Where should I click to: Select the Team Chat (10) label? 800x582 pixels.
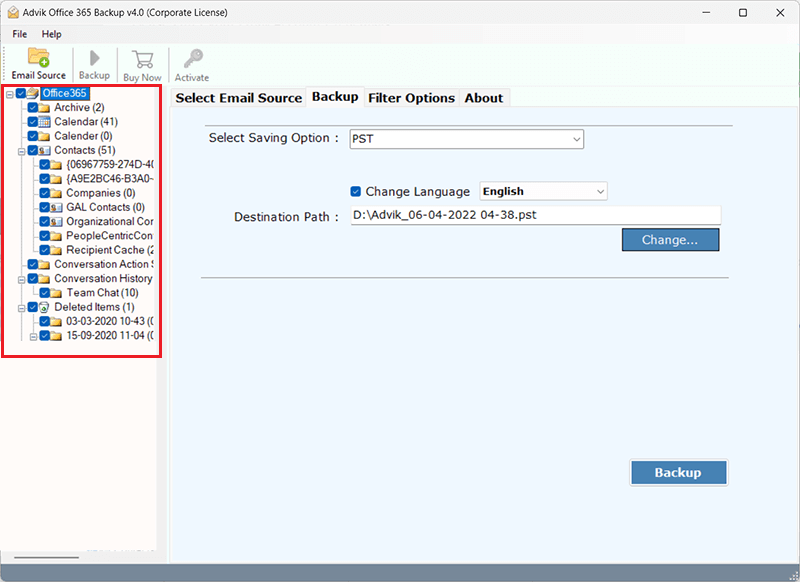[x=102, y=293]
